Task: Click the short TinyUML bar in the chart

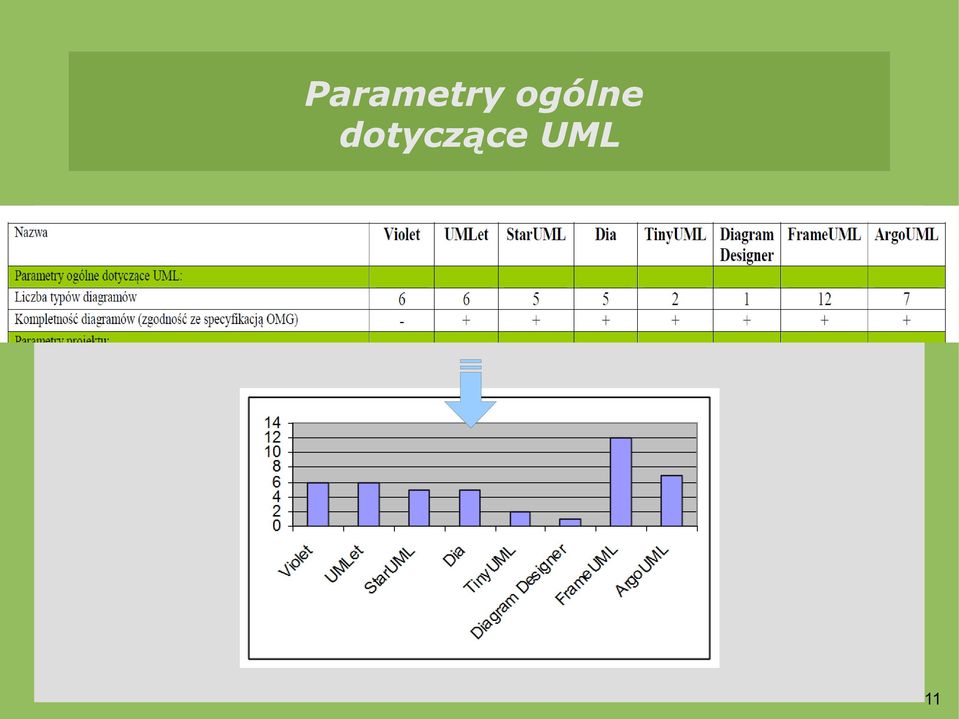Action: [520, 519]
